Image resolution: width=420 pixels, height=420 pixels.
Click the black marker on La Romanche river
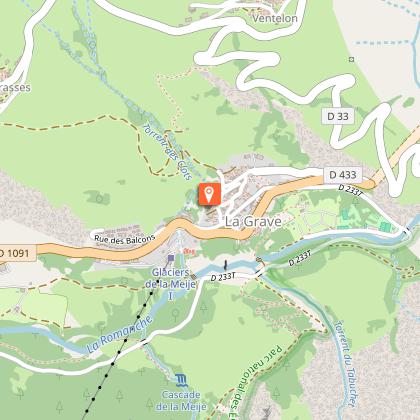[x=226, y=265]
